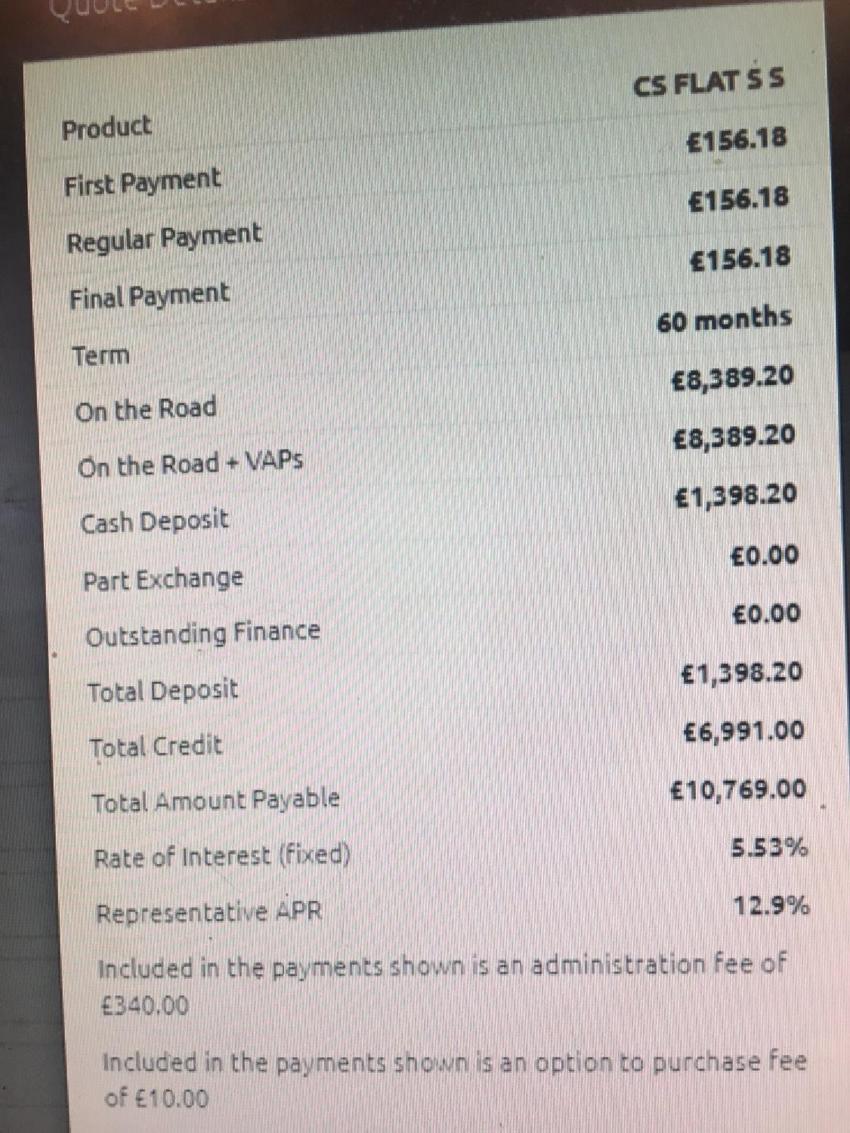Select the Total Credit amount £6,991.00
The image size is (850, 1133).
click(x=744, y=731)
